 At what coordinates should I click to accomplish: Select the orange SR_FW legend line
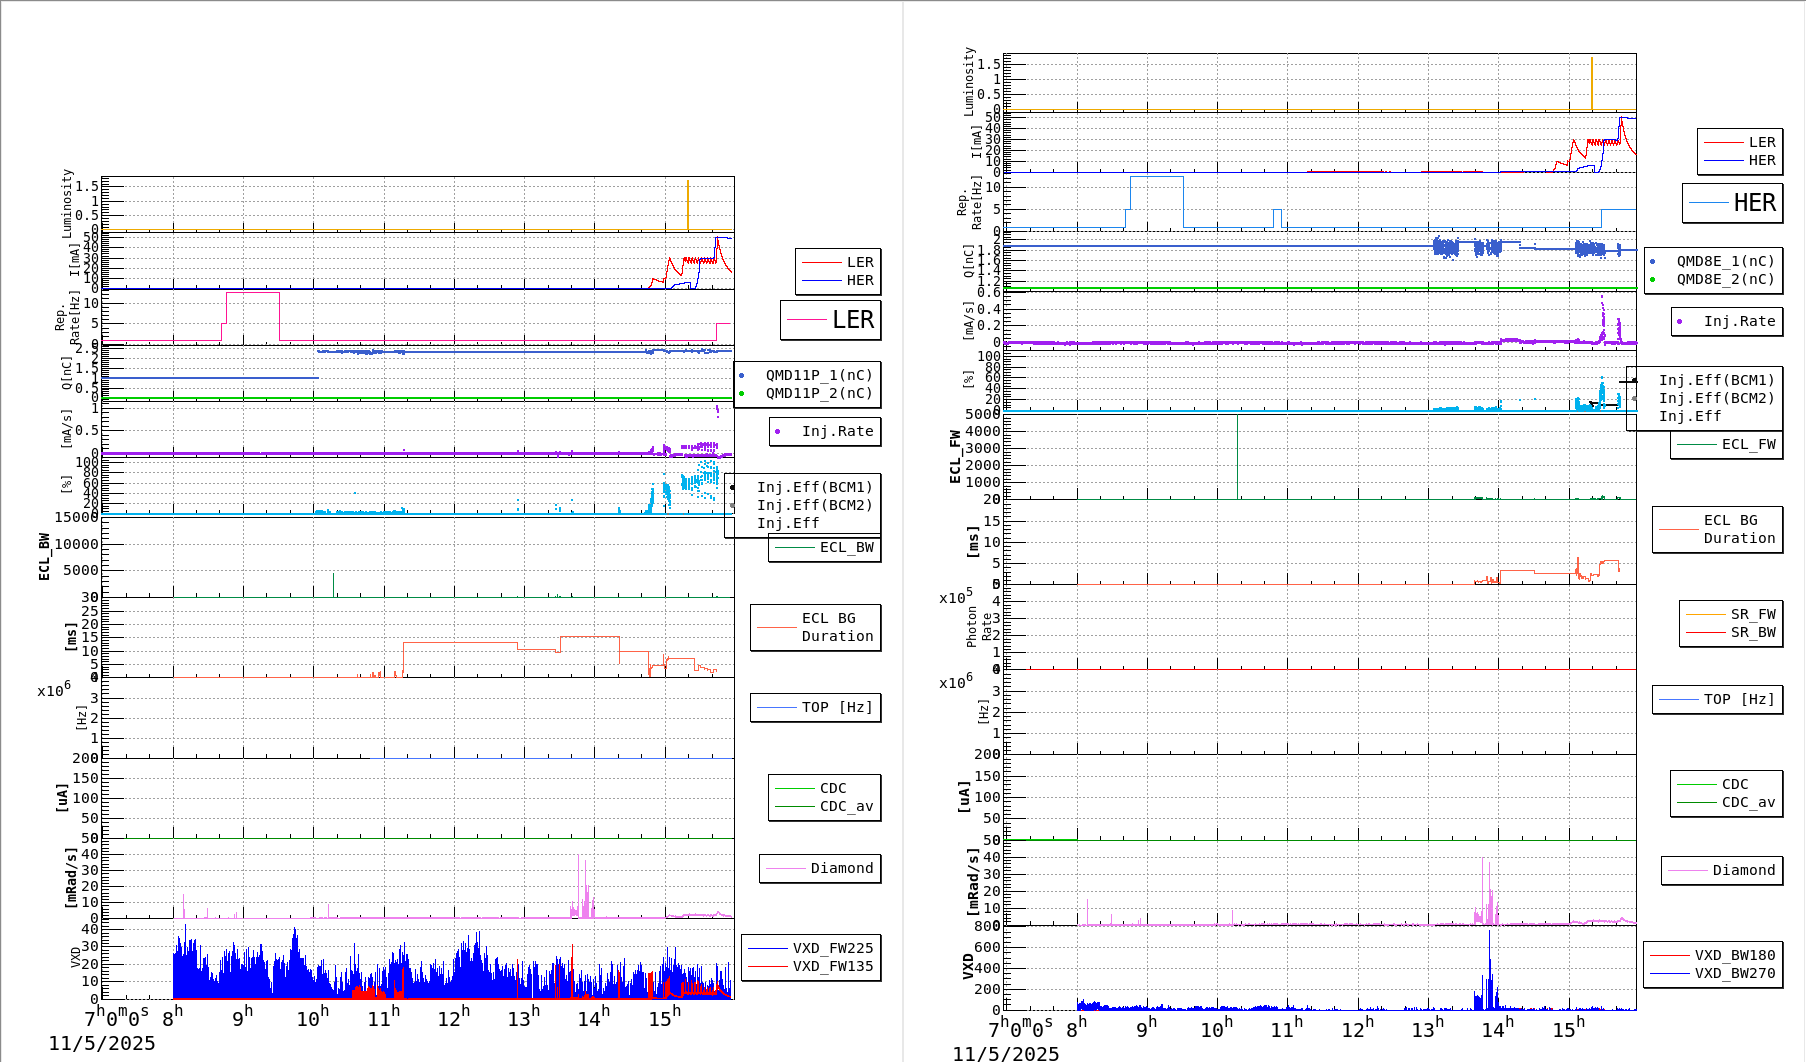click(x=1705, y=614)
